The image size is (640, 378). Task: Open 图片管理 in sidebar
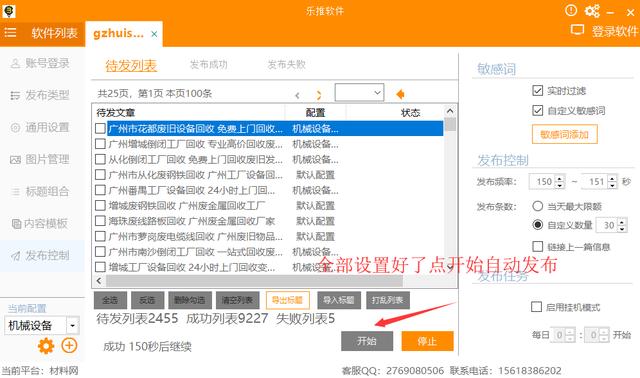[40, 159]
